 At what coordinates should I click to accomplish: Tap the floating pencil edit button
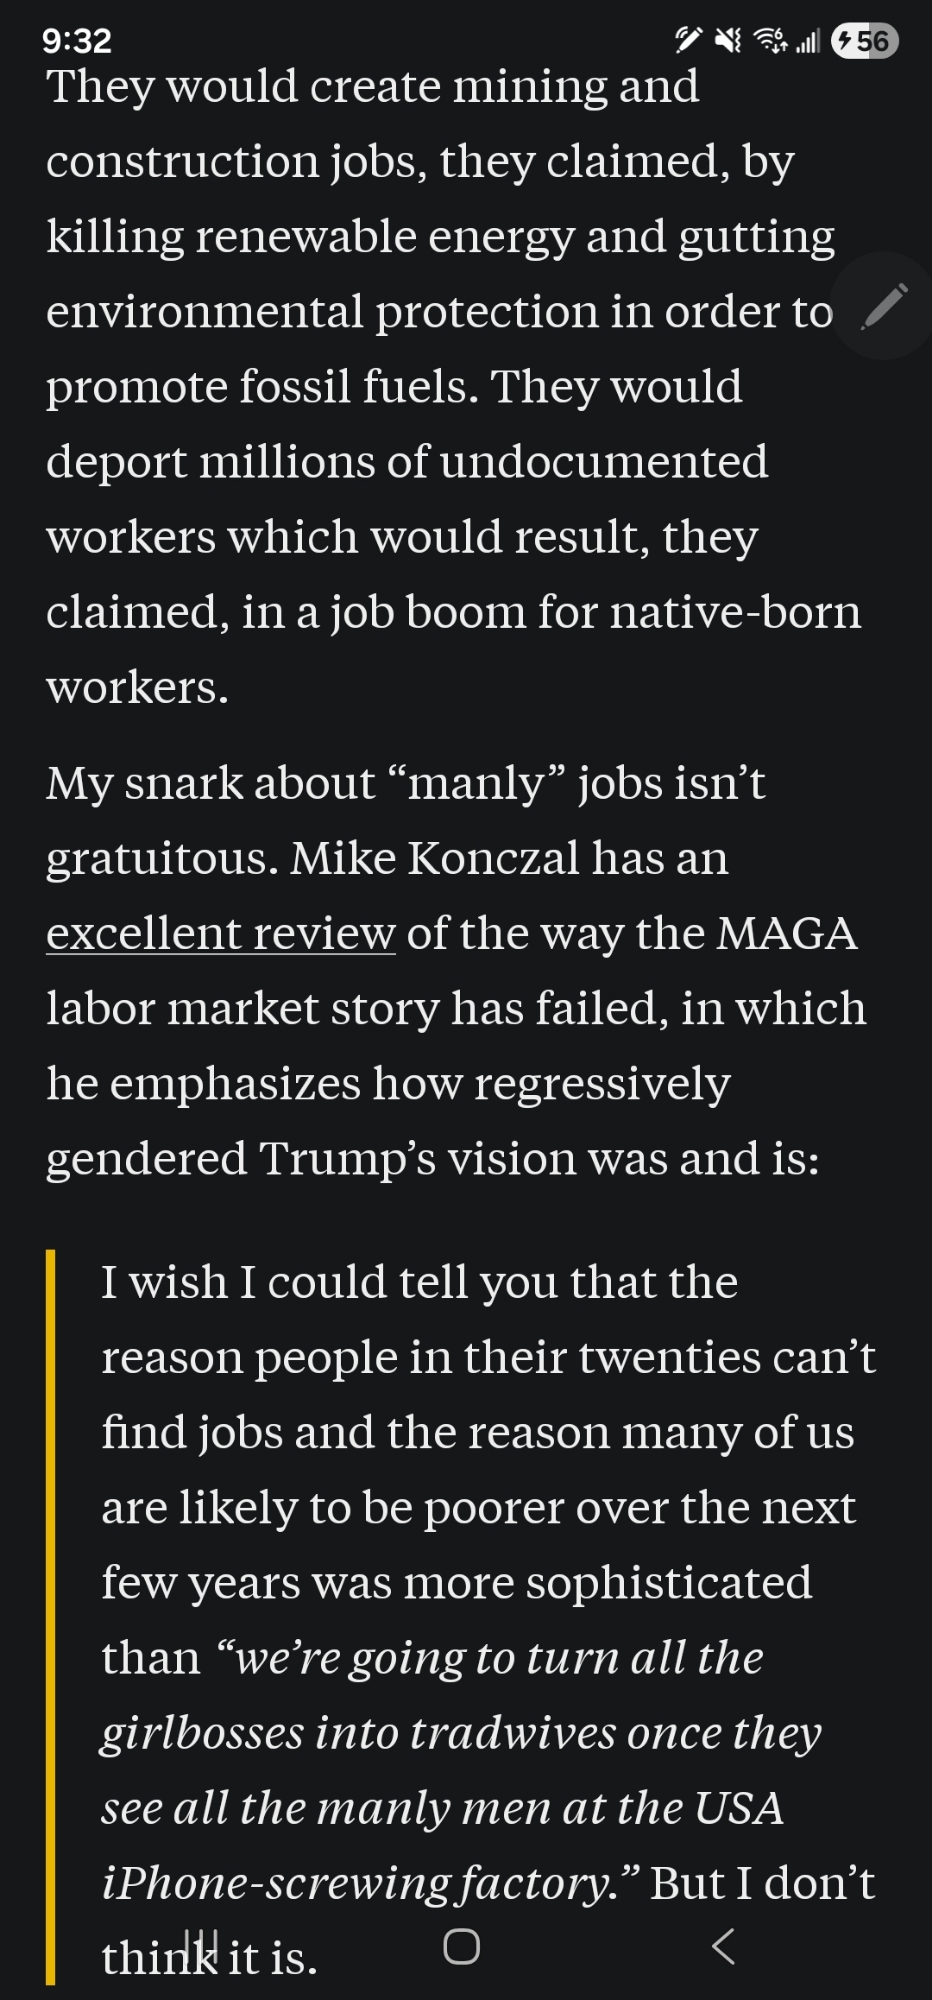pos(884,306)
